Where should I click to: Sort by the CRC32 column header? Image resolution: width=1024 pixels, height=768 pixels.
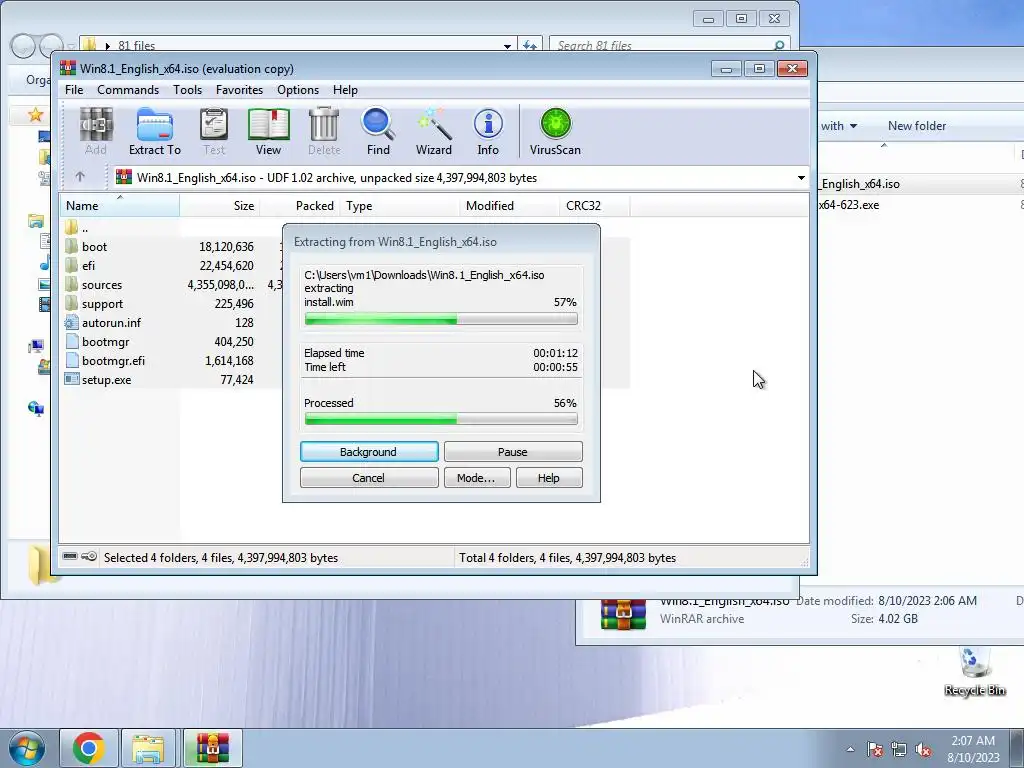pyautogui.click(x=595, y=206)
